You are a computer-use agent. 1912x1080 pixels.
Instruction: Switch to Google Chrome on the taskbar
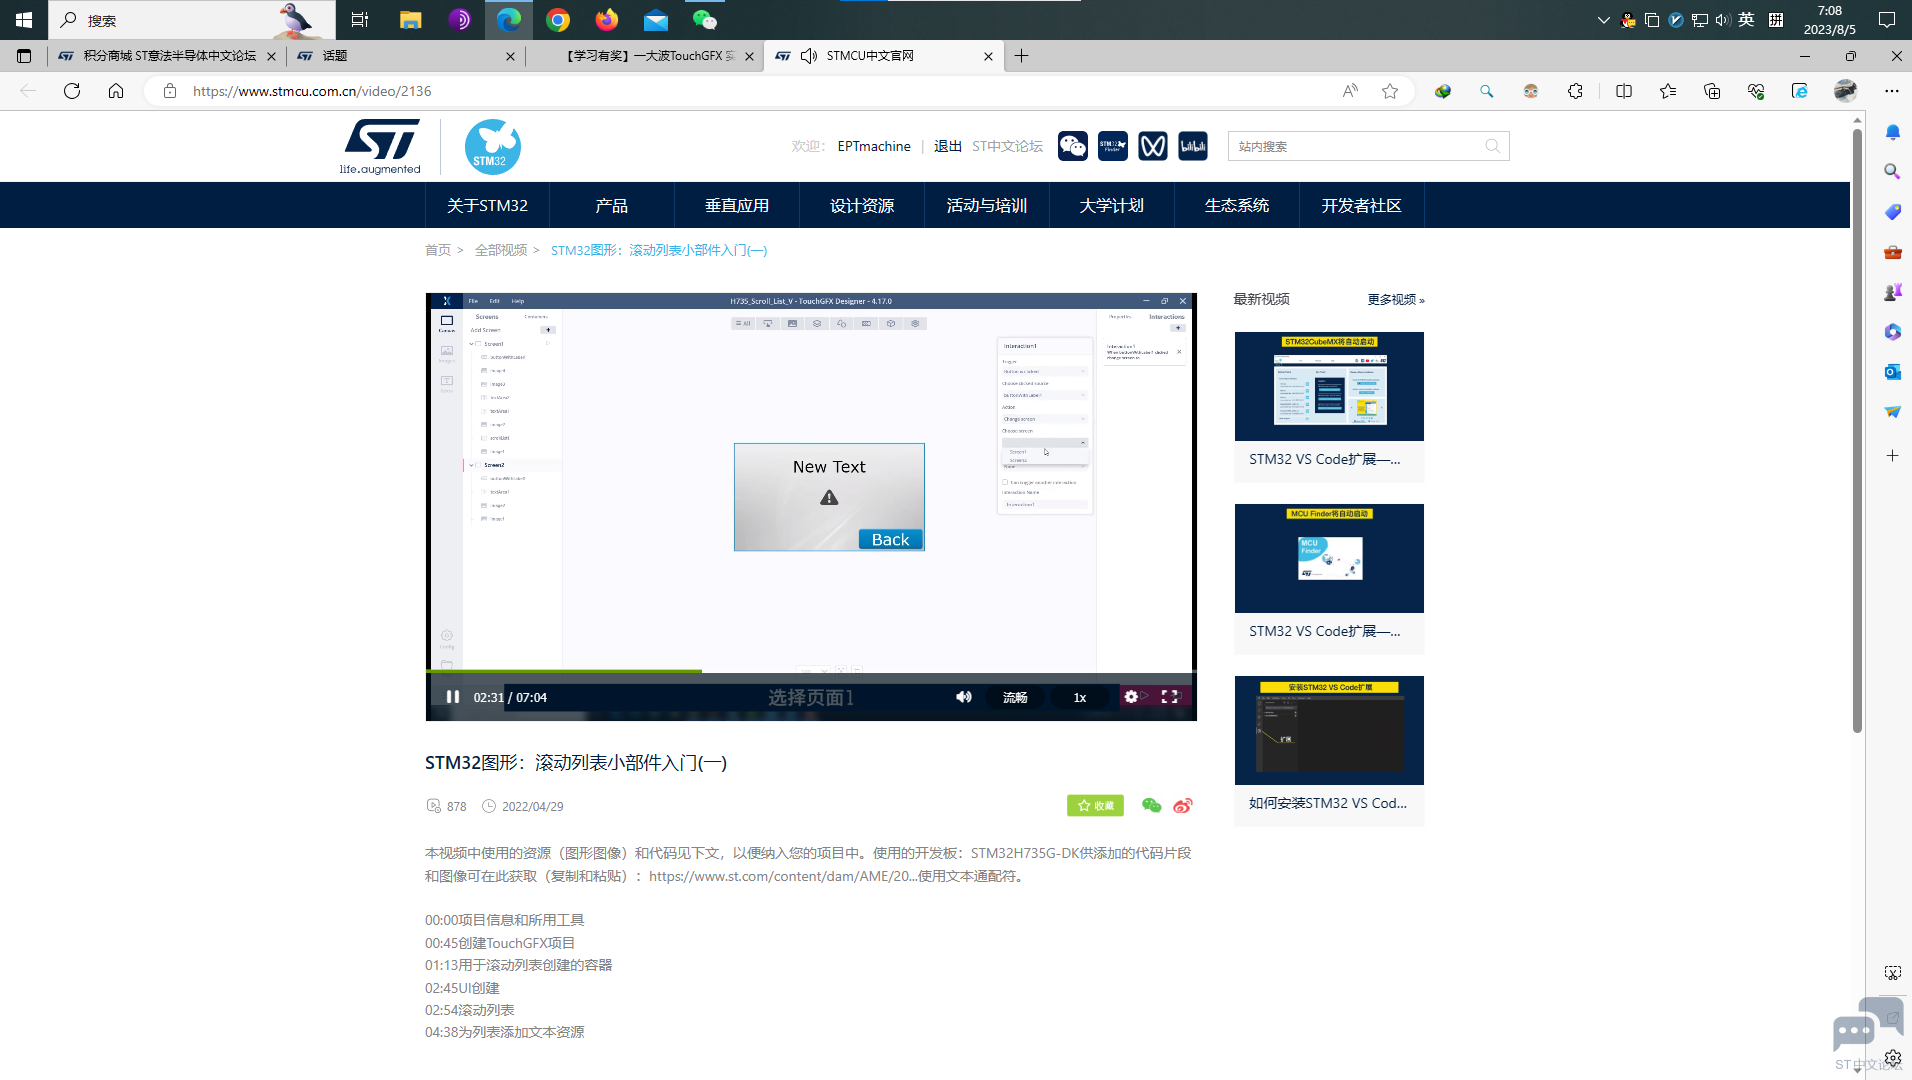click(558, 20)
